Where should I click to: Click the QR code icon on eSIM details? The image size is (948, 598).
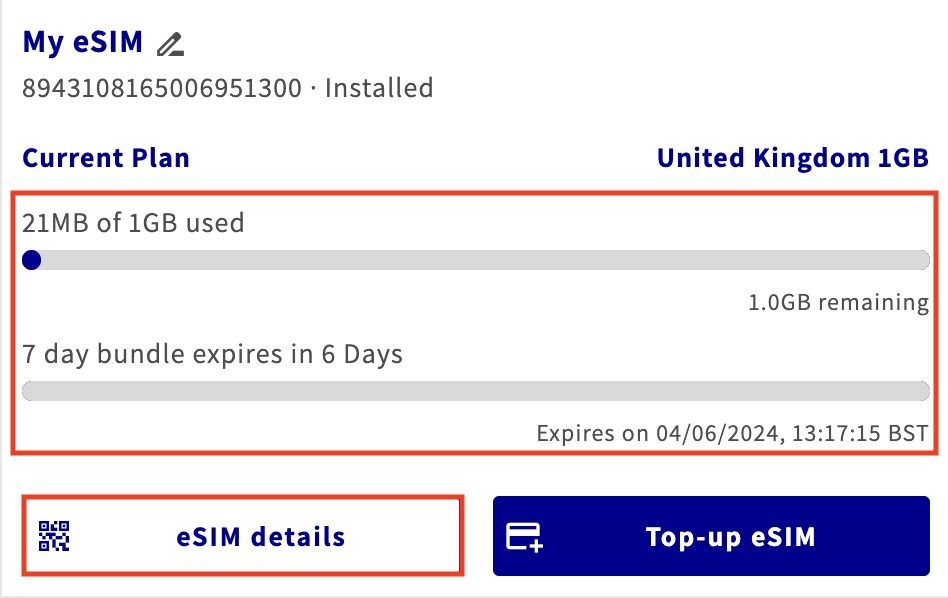(55, 536)
